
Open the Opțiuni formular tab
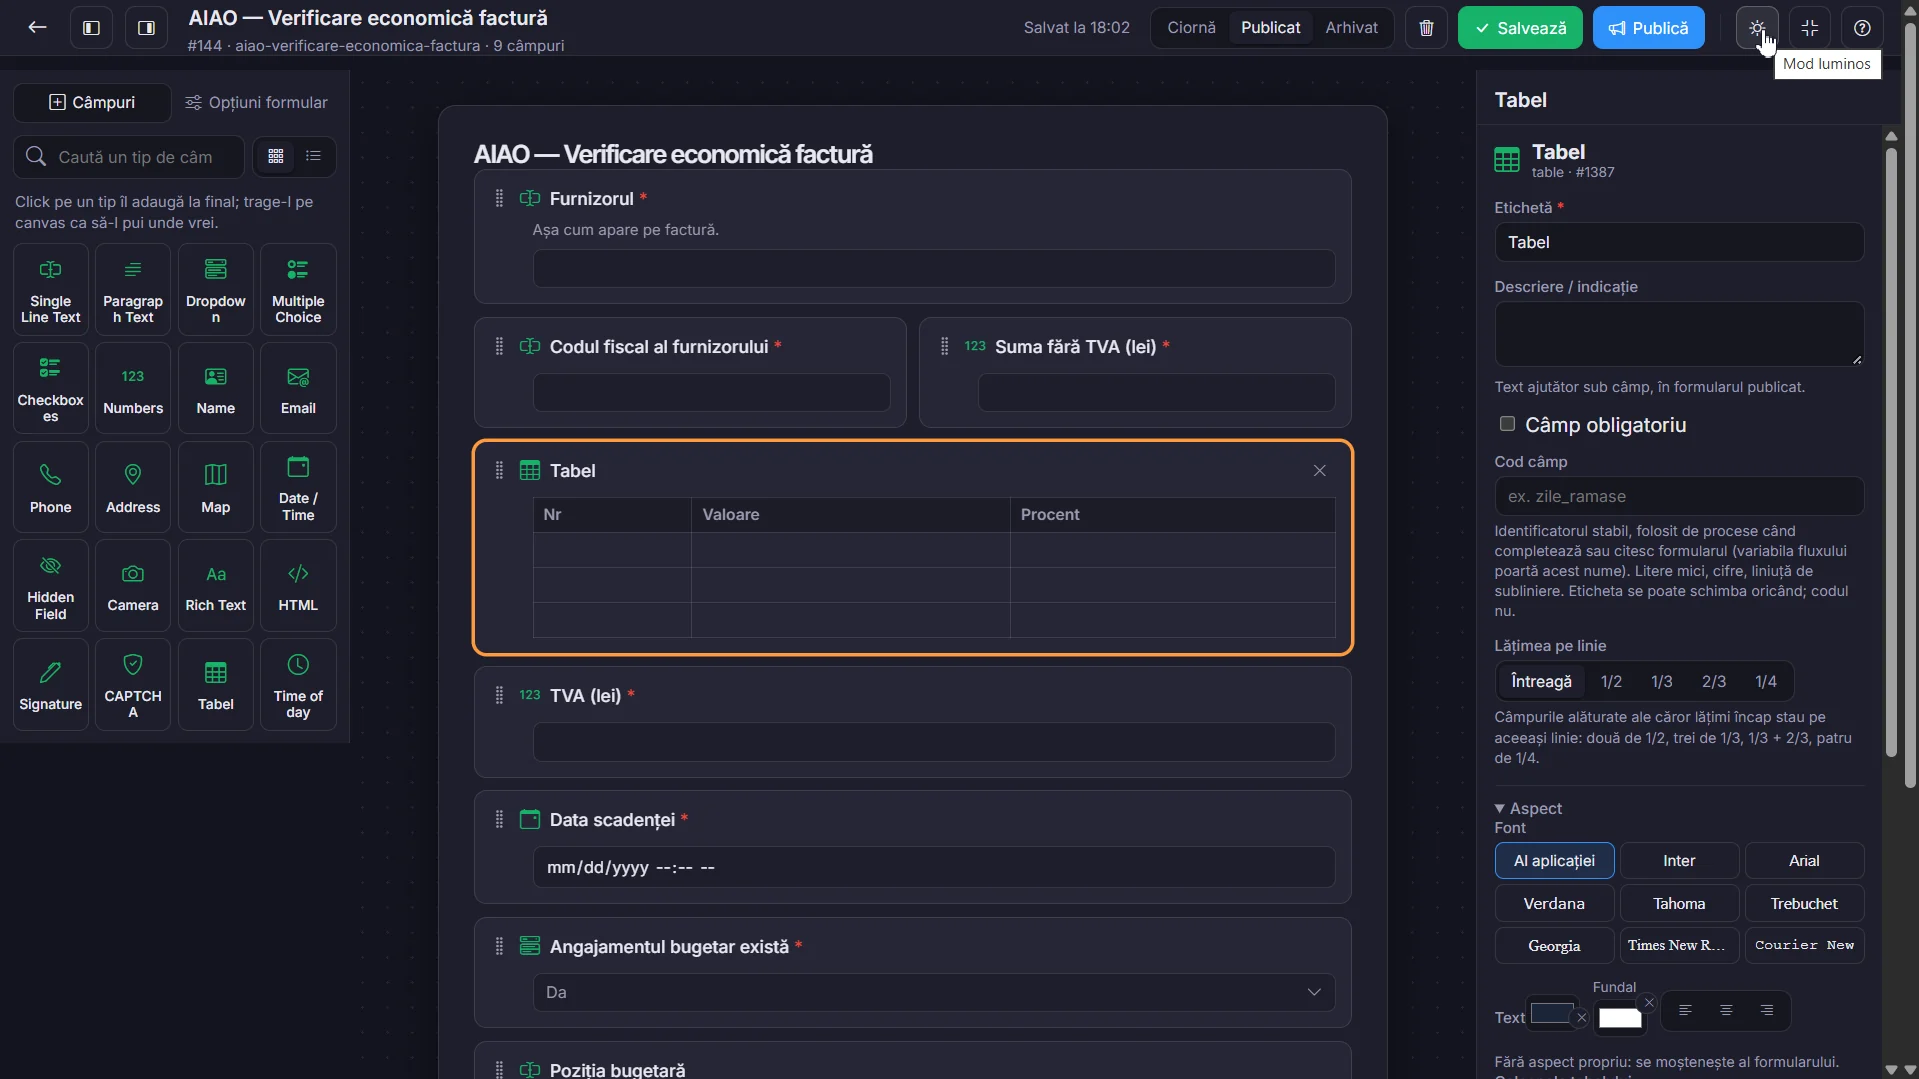click(256, 102)
